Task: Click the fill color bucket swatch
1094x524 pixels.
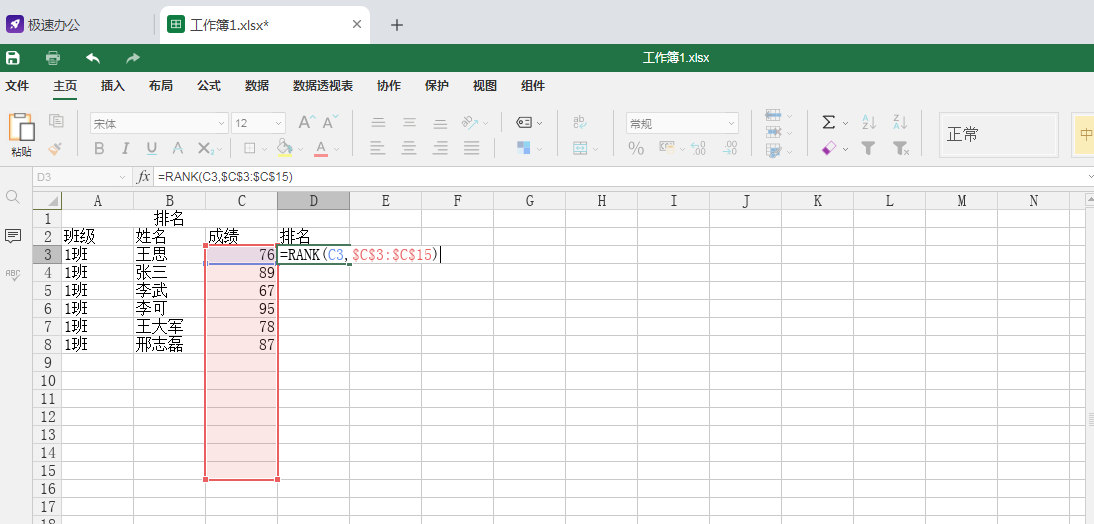Action: pos(285,148)
